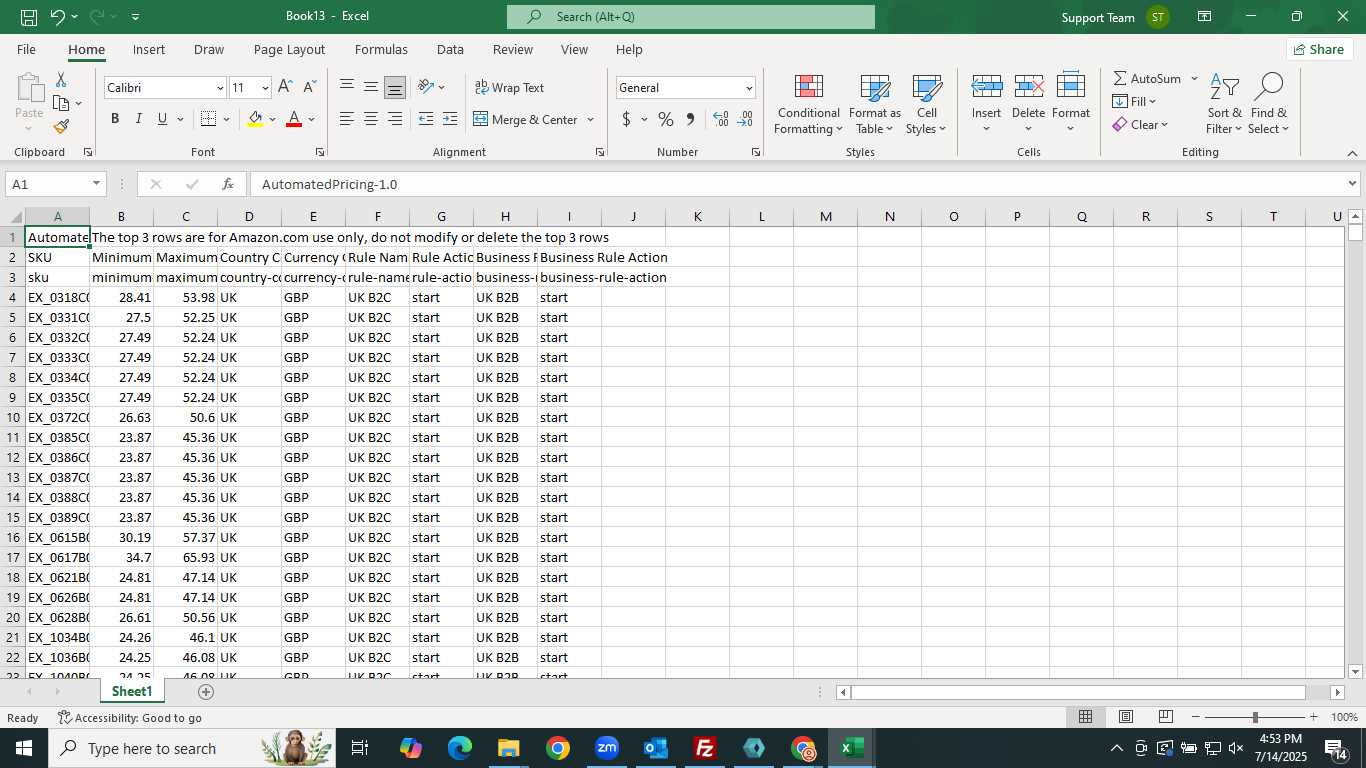Switch to Insert tab

[x=149, y=49]
